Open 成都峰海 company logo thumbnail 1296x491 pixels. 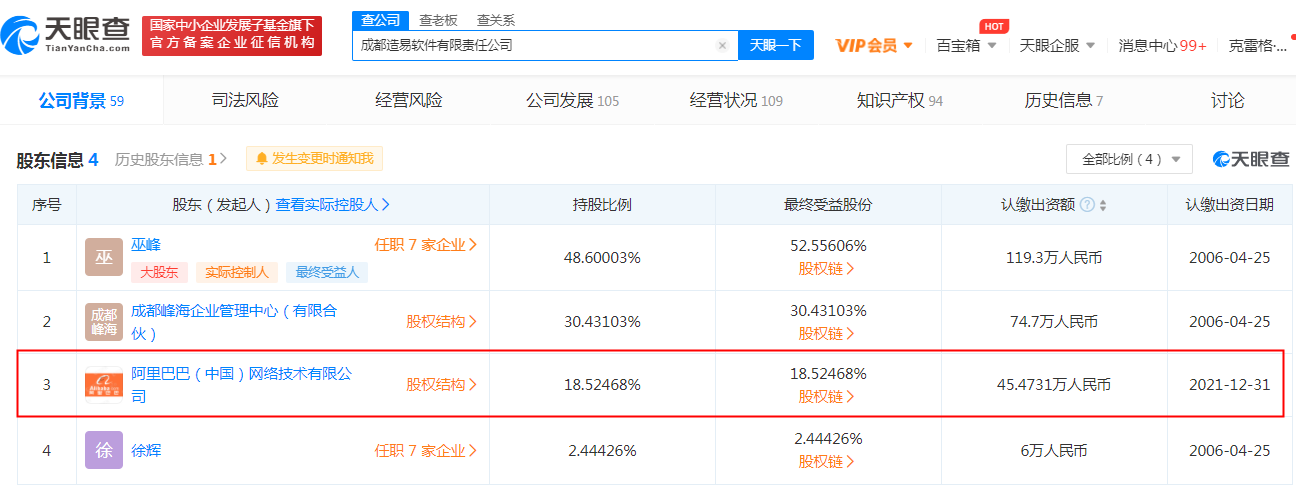104,321
